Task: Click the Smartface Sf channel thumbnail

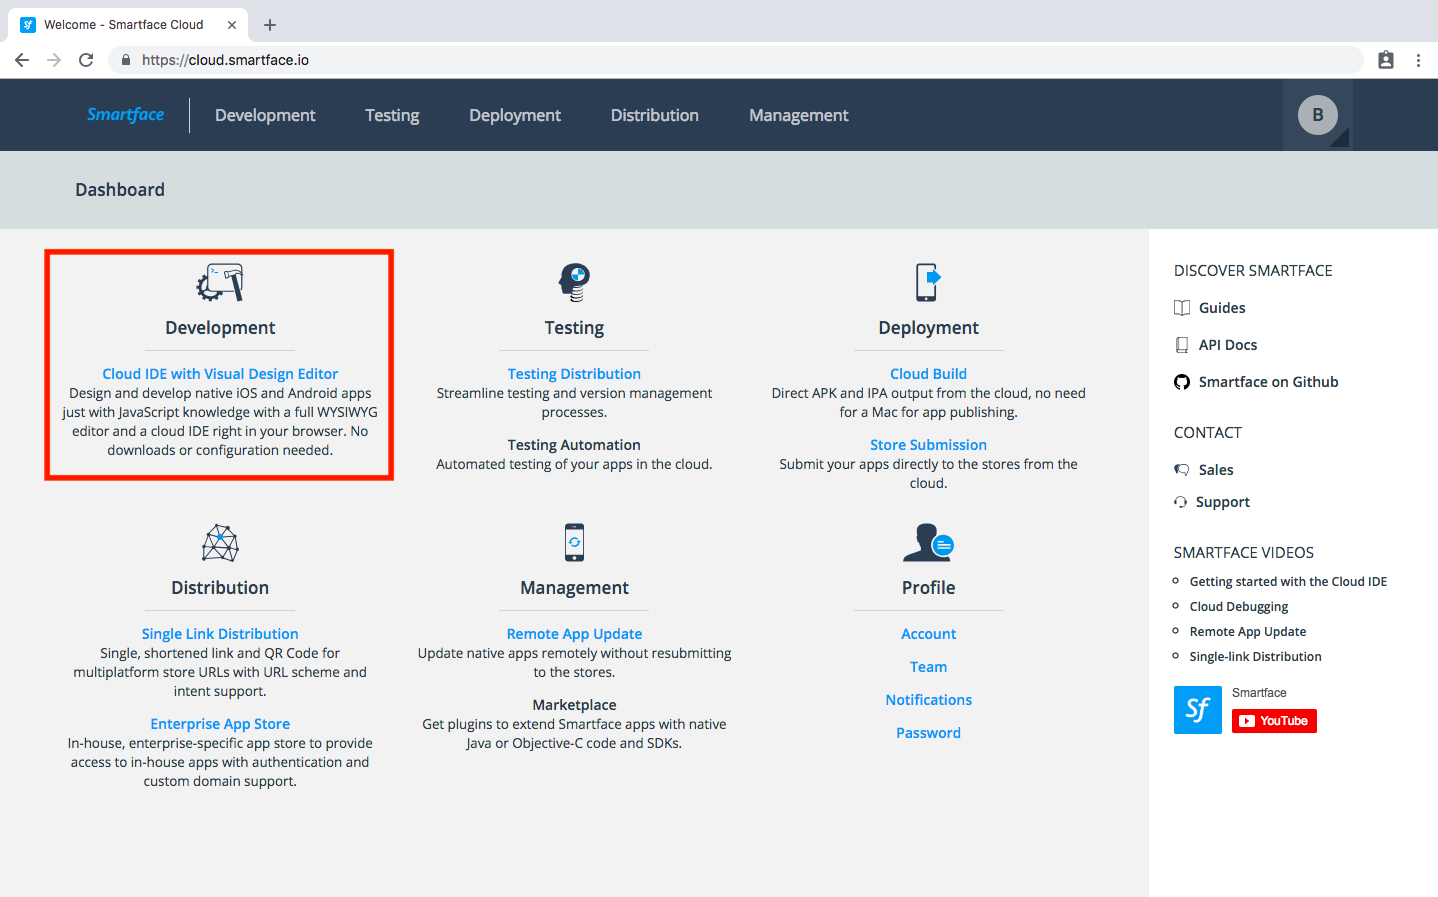Action: 1198,710
